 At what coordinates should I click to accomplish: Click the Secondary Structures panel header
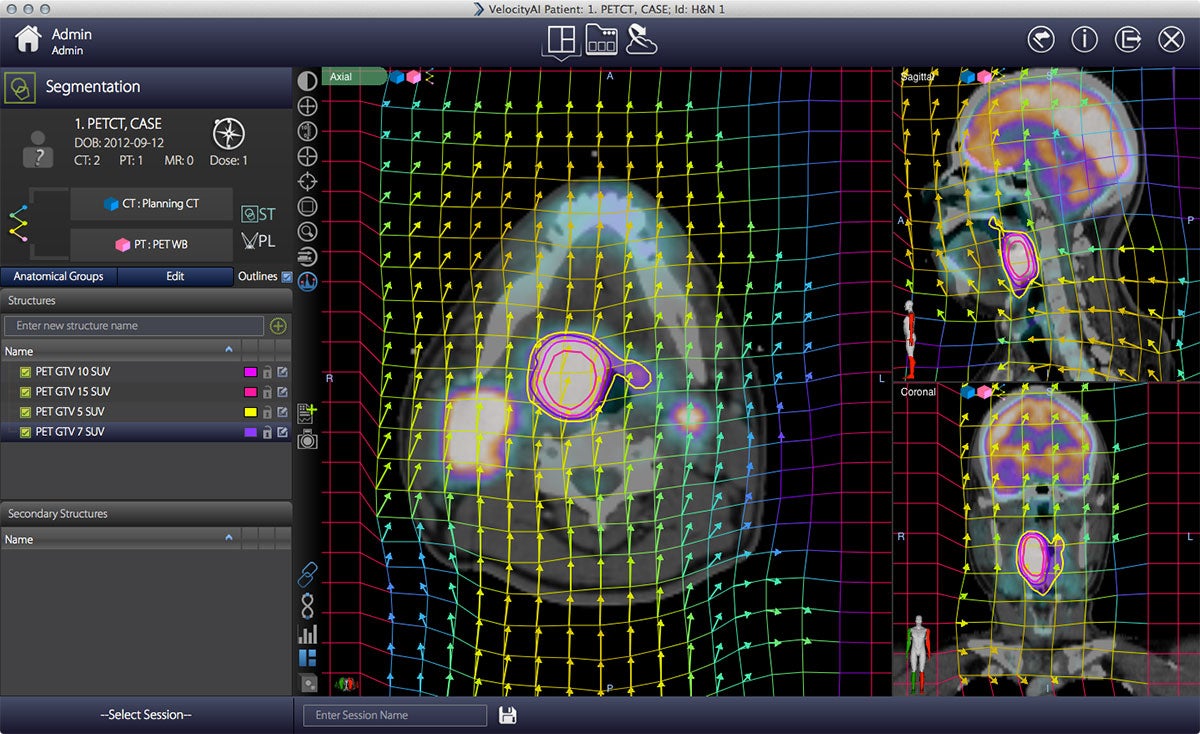coord(146,513)
